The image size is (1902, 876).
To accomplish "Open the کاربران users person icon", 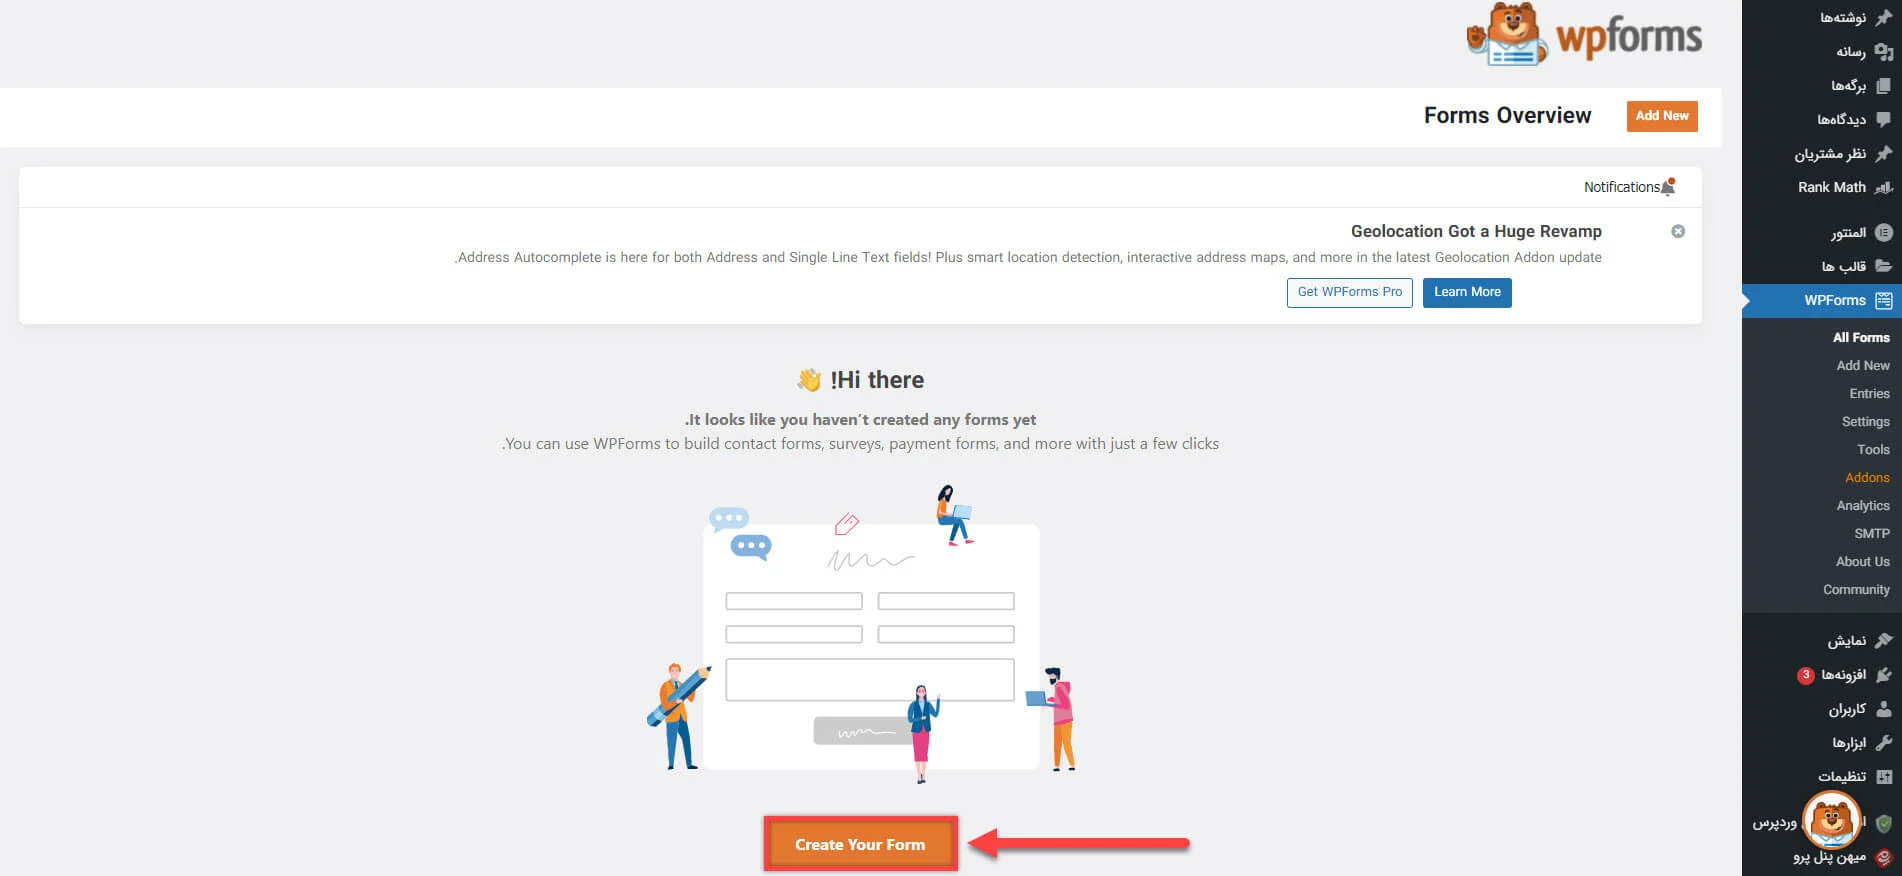I will (1884, 708).
